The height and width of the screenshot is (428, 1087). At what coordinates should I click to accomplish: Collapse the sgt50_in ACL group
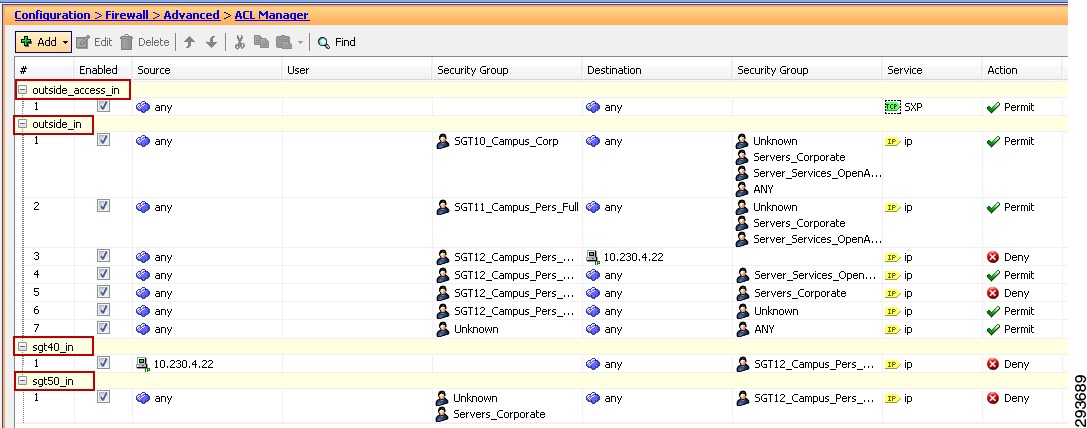[23, 381]
